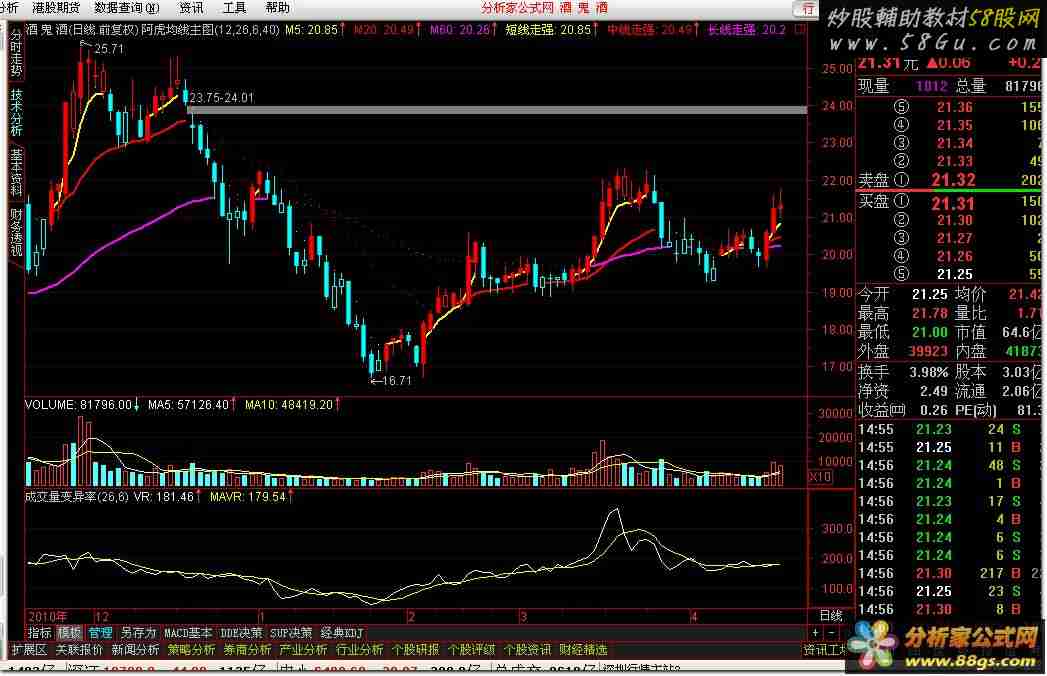Switch to the 基本资料 side tab

[x=16, y=172]
